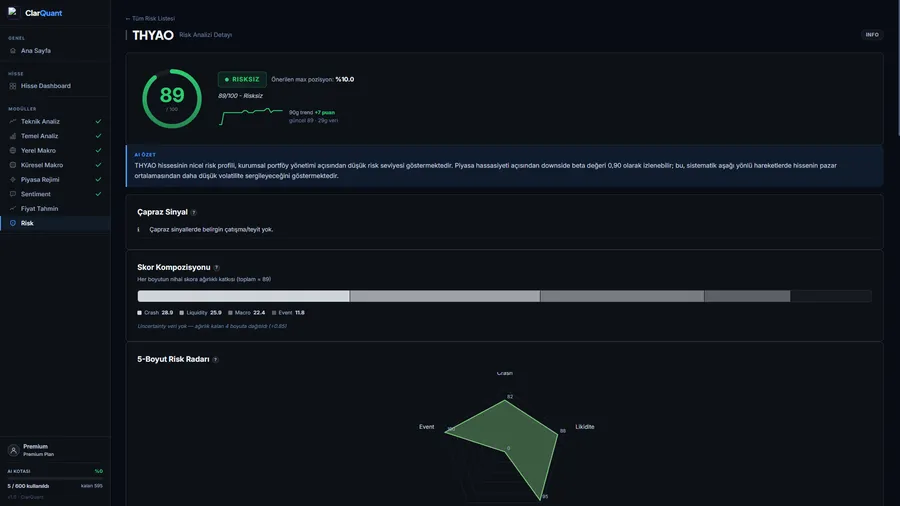Click Event 11.8 legend entry
This screenshot has width=900, height=506.
coord(288,313)
